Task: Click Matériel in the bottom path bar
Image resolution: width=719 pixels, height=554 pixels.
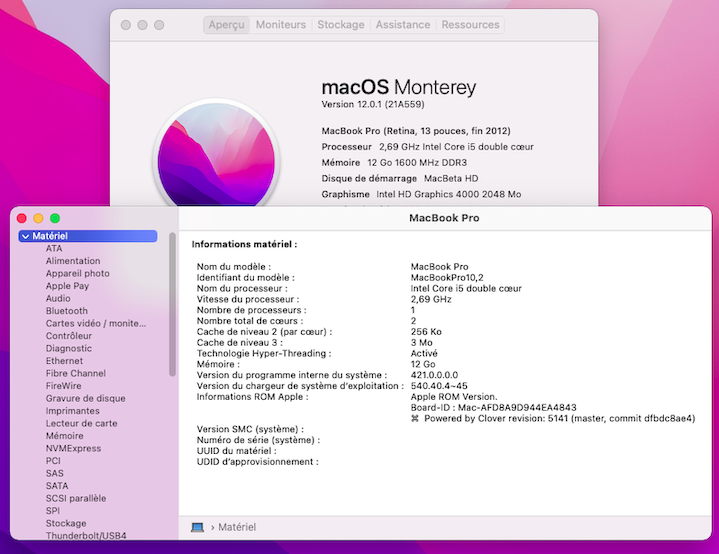Action: coord(237,527)
